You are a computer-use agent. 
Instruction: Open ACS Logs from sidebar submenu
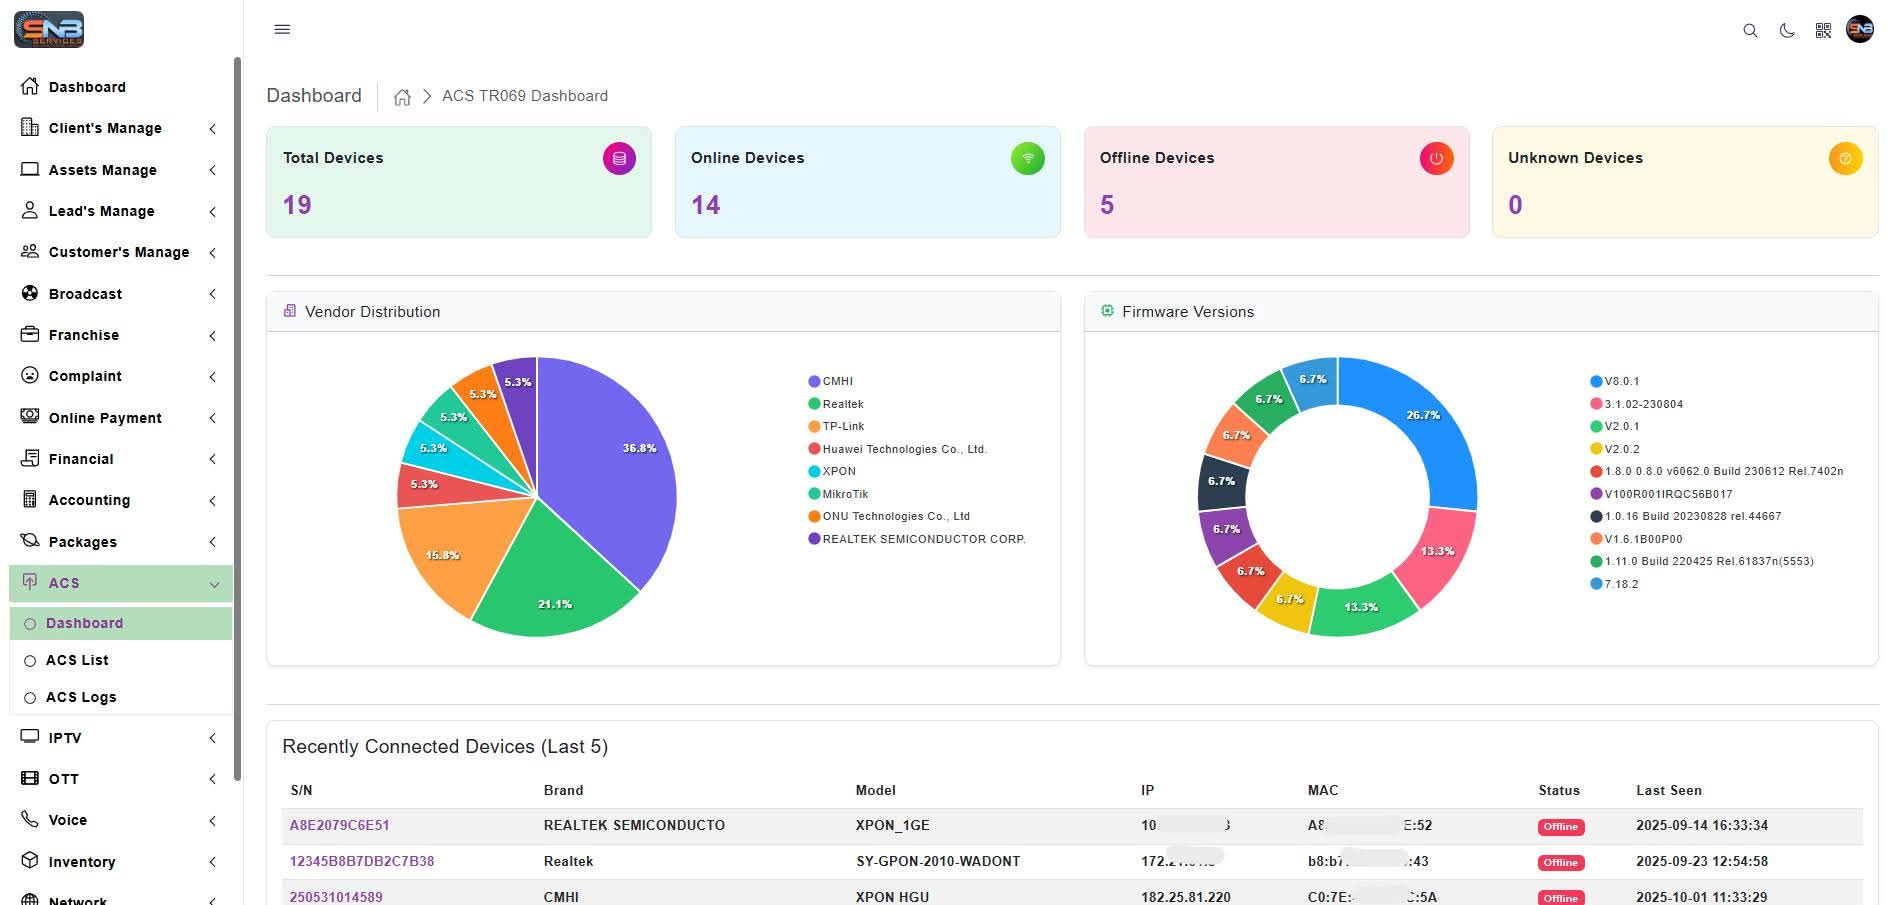click(81, 697)
